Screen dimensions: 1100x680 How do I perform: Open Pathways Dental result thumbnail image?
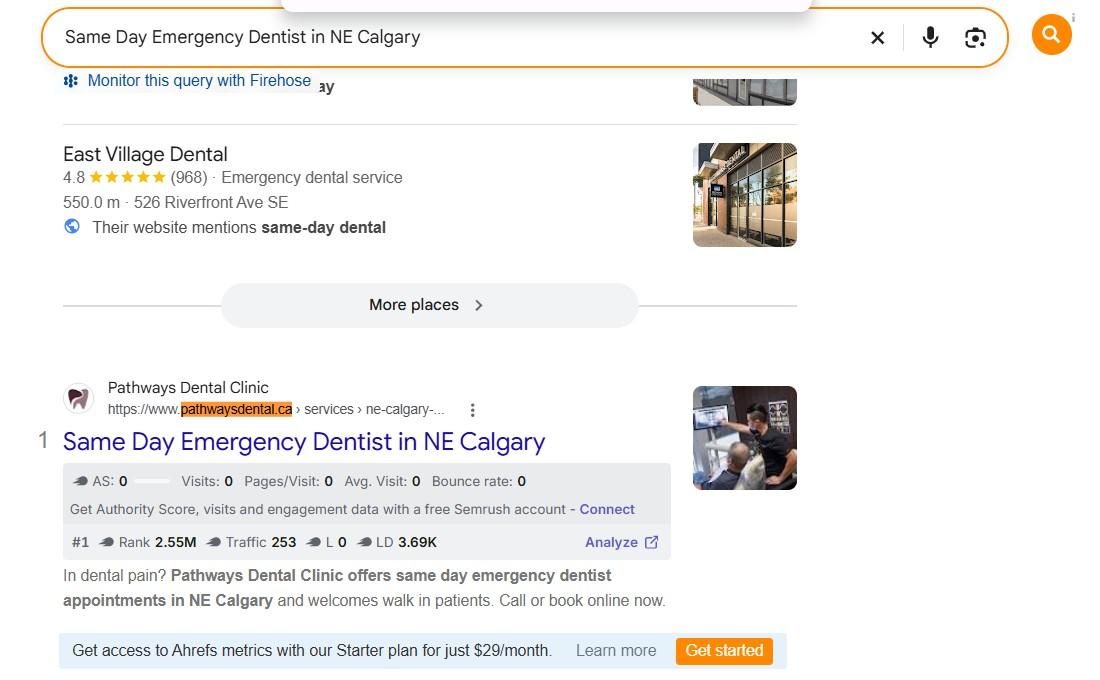tap(744, 438)
